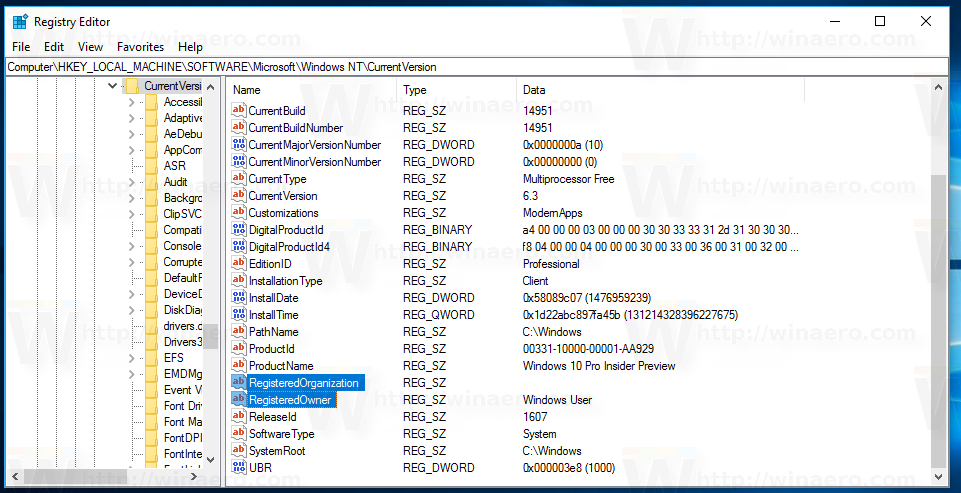Sort values by Name column header
Screen dimensions: 961x493
pyautogui.click(x=313, y=90)
